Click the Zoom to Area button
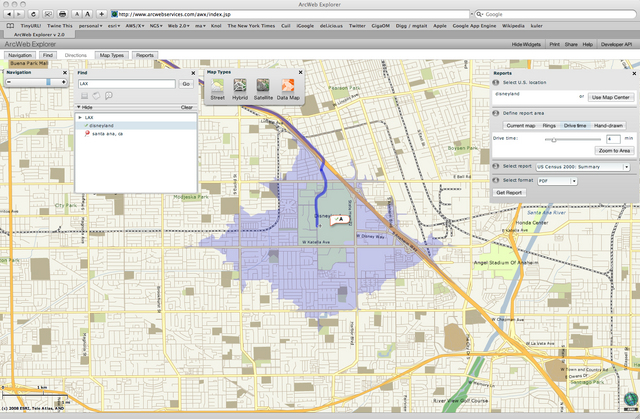This screenshot has height=419, width=640. [614, 151]
